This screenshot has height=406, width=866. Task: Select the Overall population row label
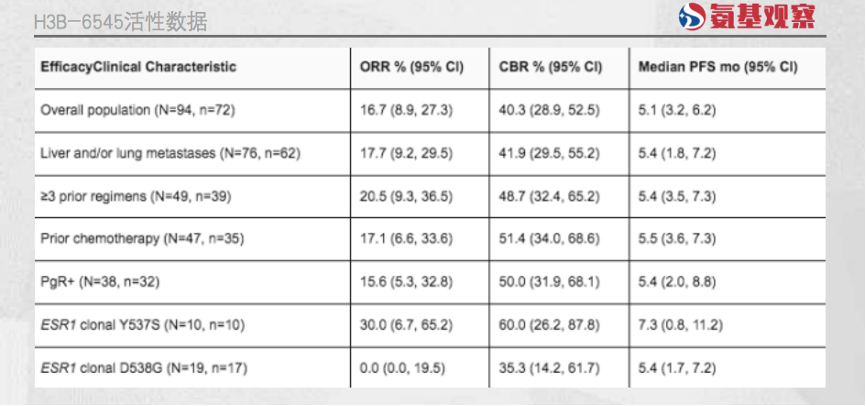pos(137,110)
